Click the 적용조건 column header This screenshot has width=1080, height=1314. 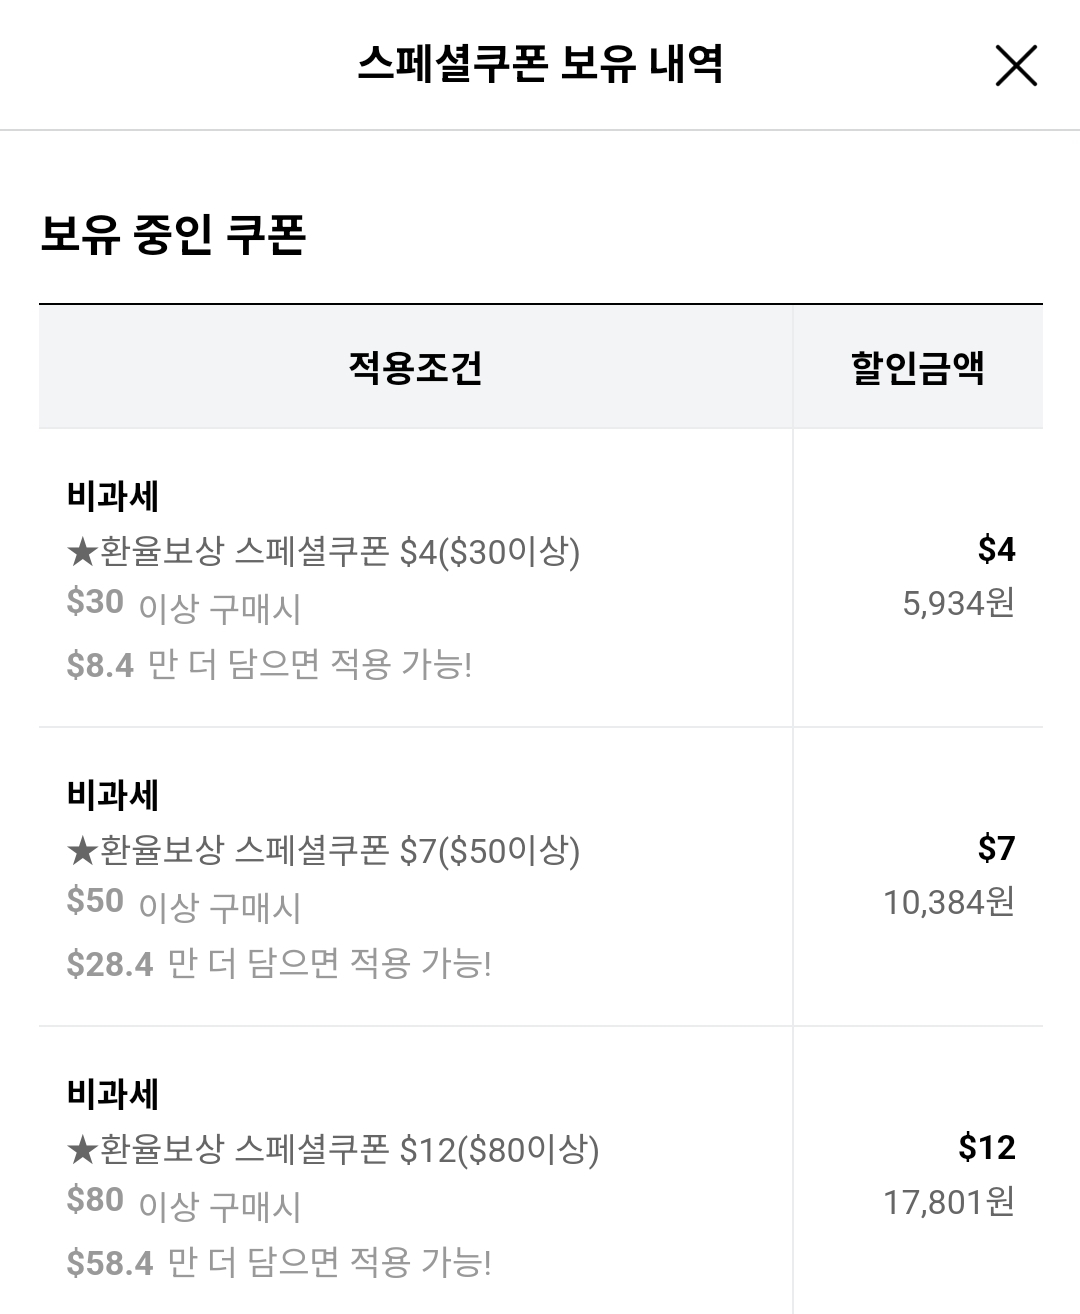tap(415, 367)
